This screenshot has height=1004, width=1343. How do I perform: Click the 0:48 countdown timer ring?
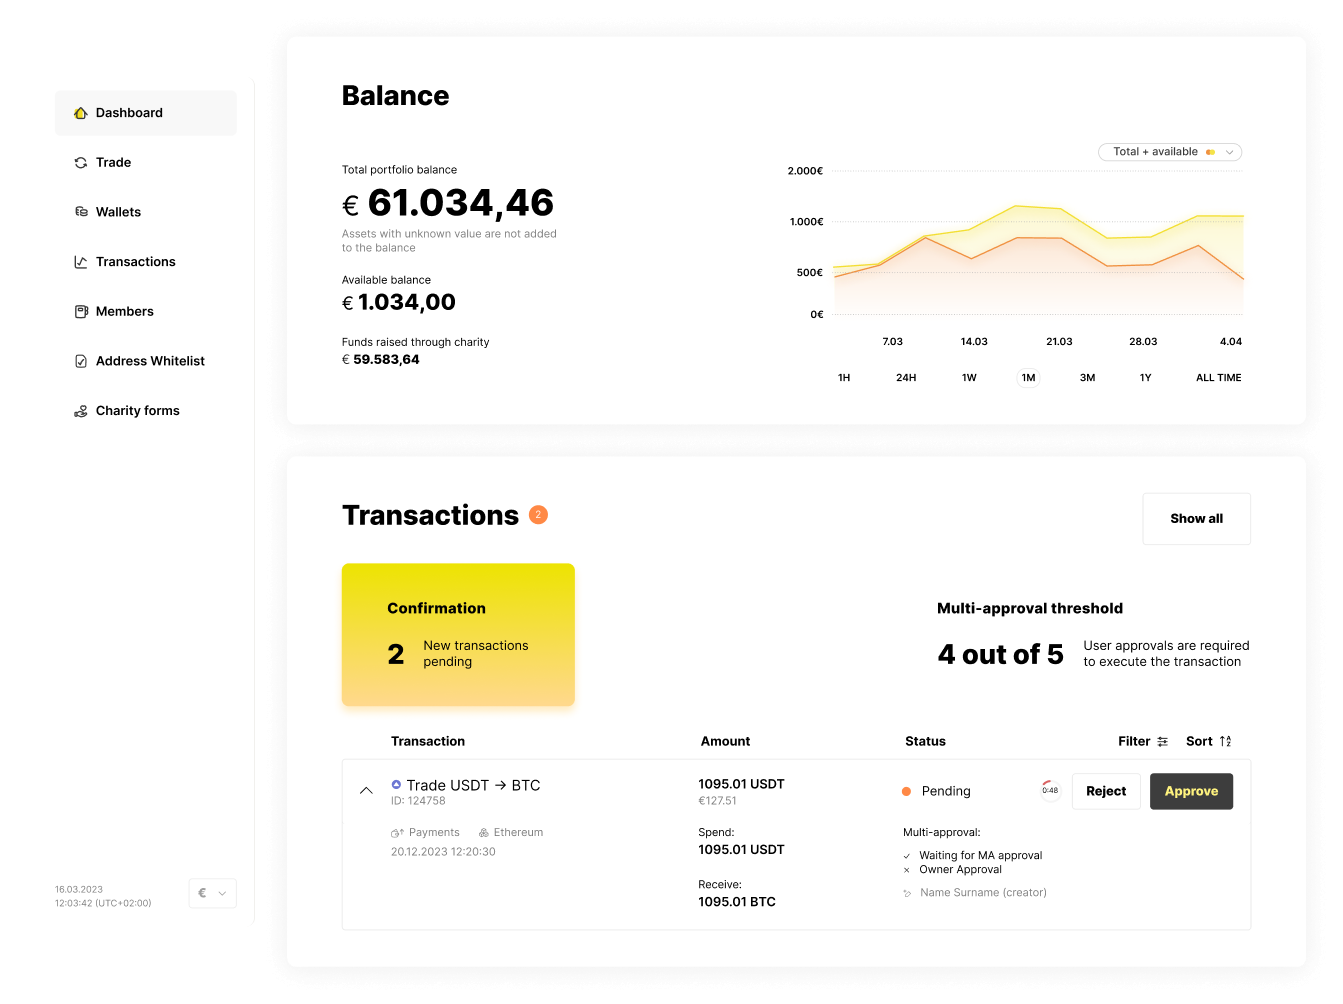tap(1050, 790)
